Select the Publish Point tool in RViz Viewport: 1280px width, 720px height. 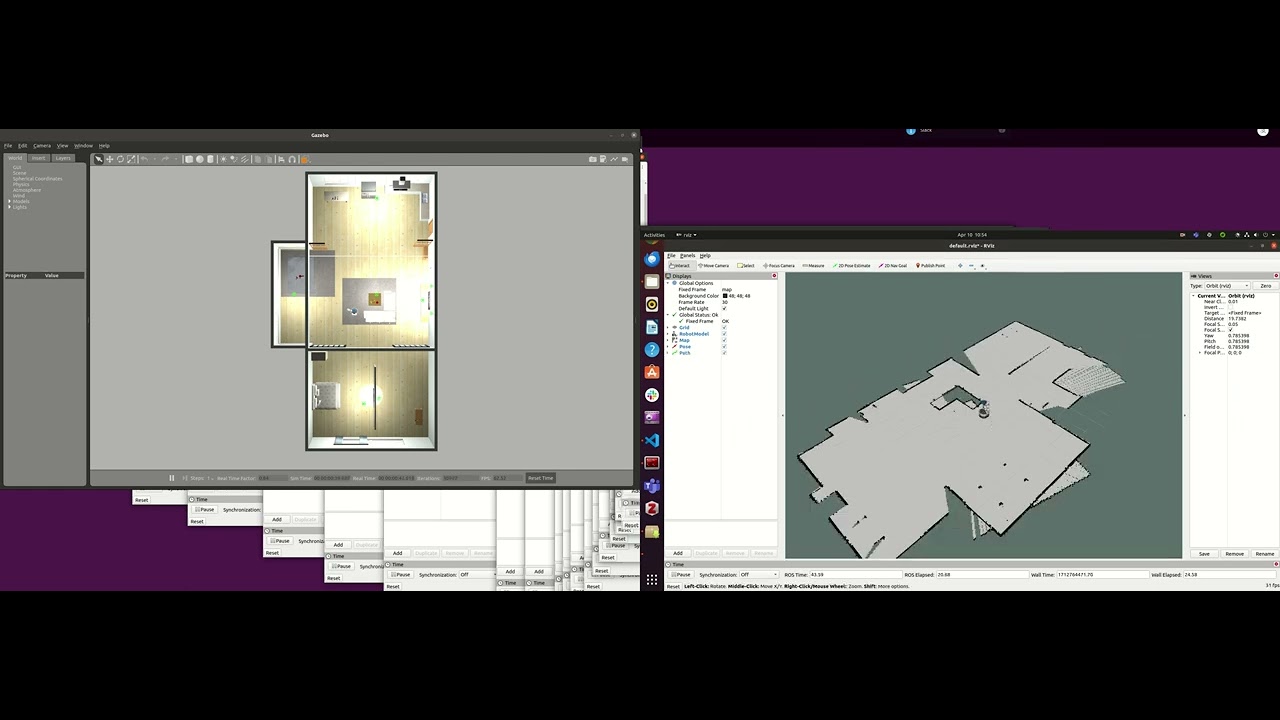930,266
